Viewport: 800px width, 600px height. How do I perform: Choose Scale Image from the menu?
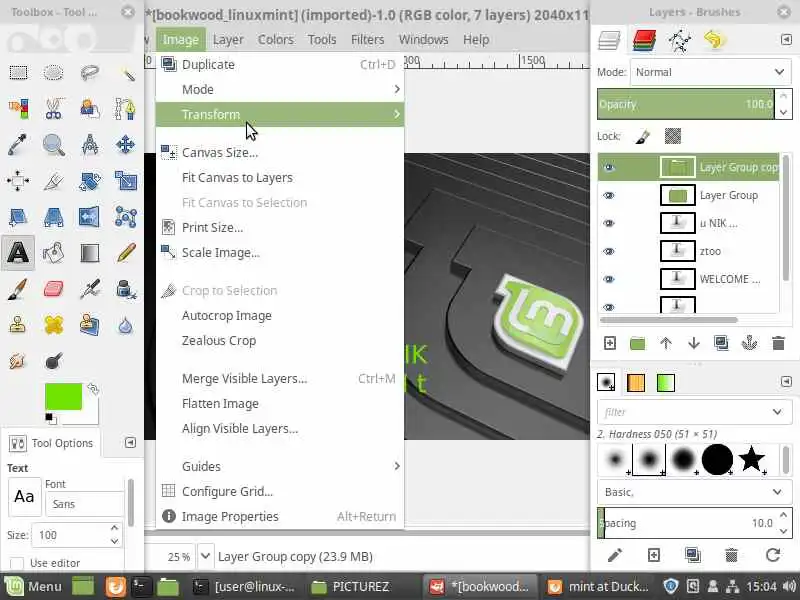280,253
